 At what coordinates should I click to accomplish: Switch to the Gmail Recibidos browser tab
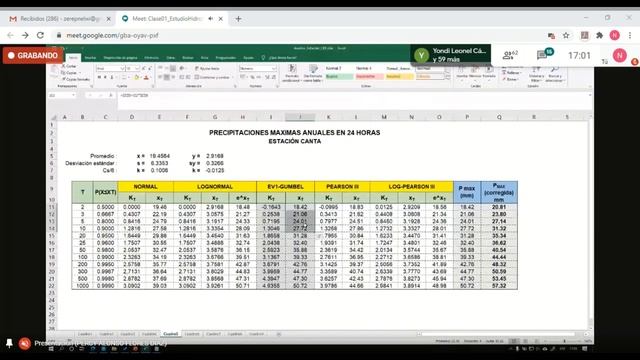click(x=60, y=19)
